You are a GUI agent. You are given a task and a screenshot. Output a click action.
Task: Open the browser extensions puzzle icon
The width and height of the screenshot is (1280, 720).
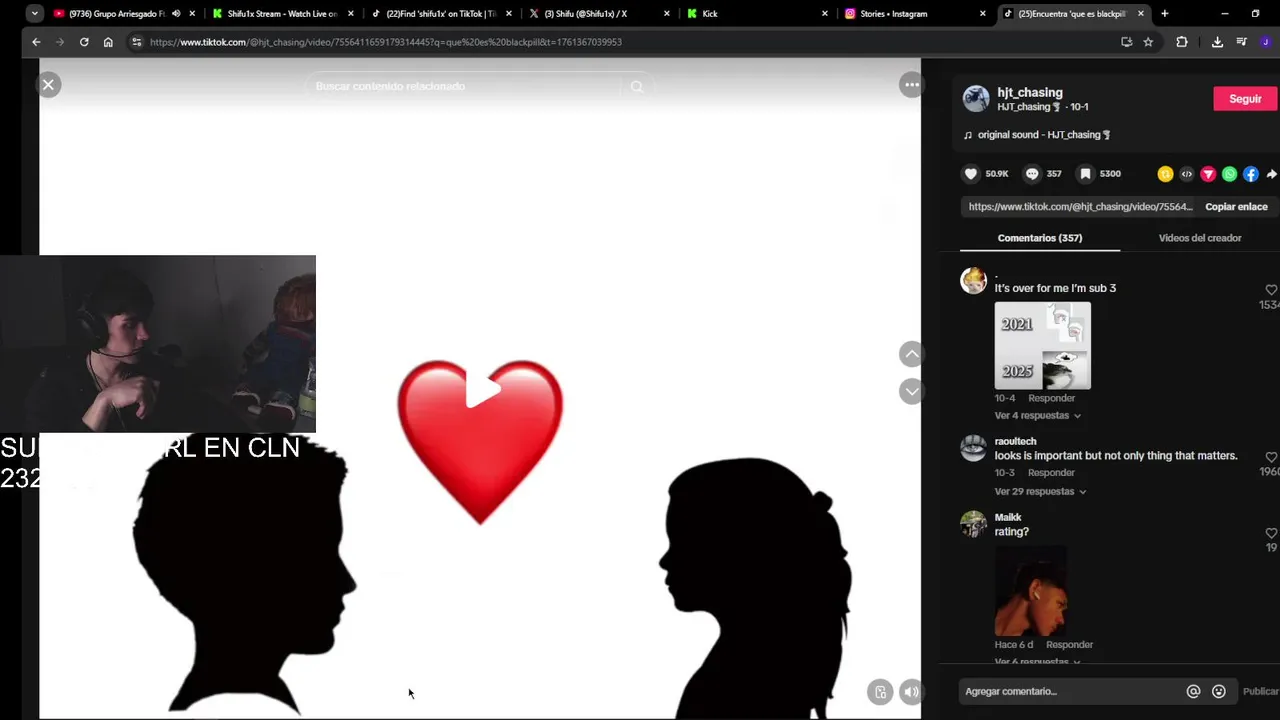(x=1182, y=42)
